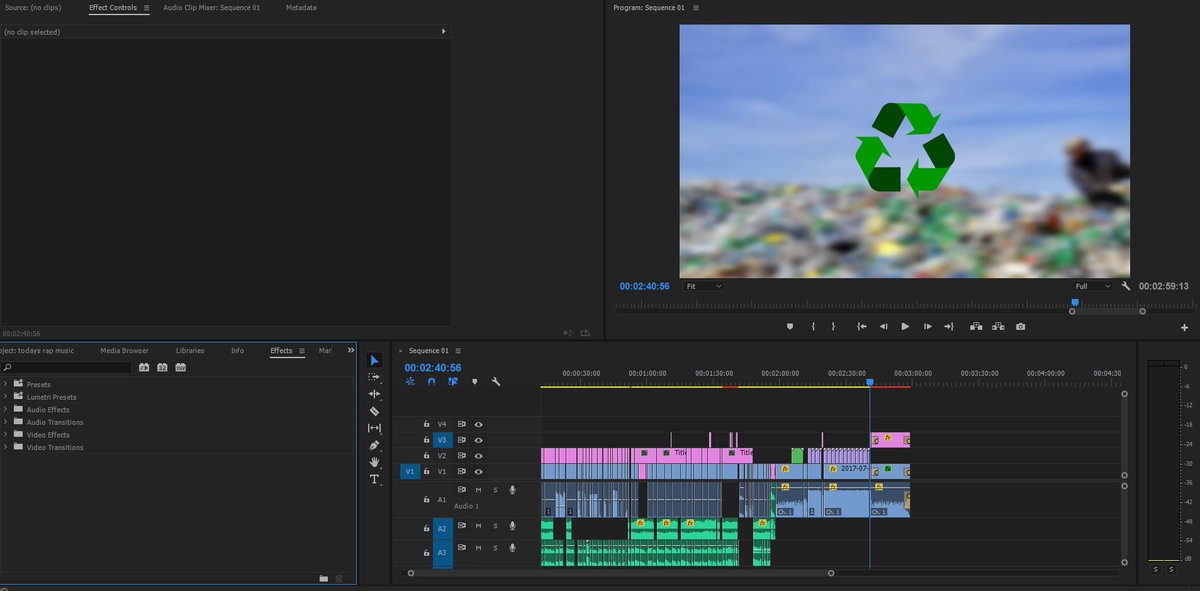Open timeline display settings wrench
The width and height of the screenshot is (1200, 591).
[x=495, y=381]
